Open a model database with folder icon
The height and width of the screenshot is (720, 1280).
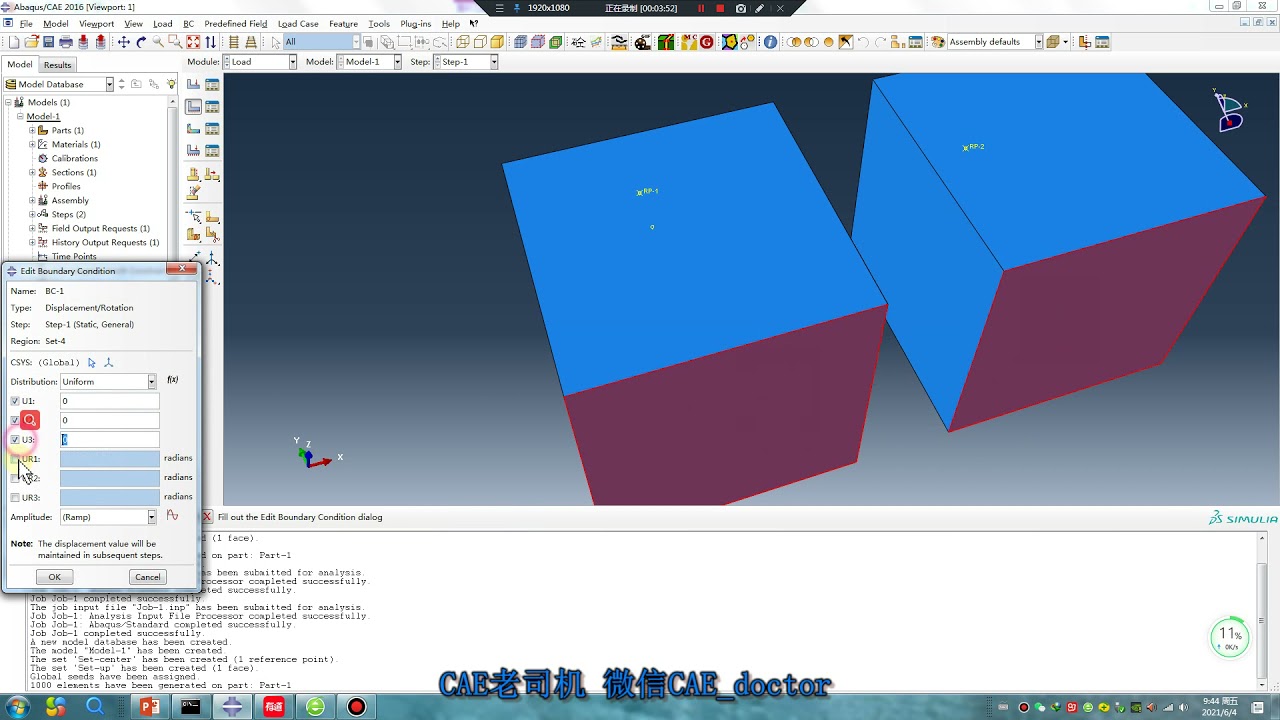coord(31,42)
